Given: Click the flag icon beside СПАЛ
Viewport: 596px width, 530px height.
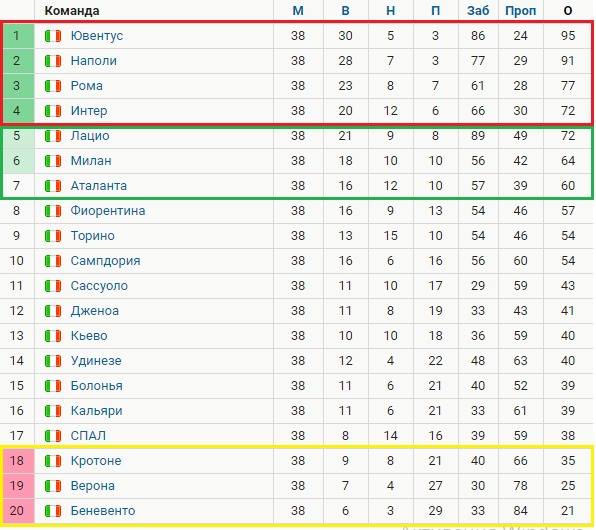Looking at the screenshot, I should pos(53,436).
